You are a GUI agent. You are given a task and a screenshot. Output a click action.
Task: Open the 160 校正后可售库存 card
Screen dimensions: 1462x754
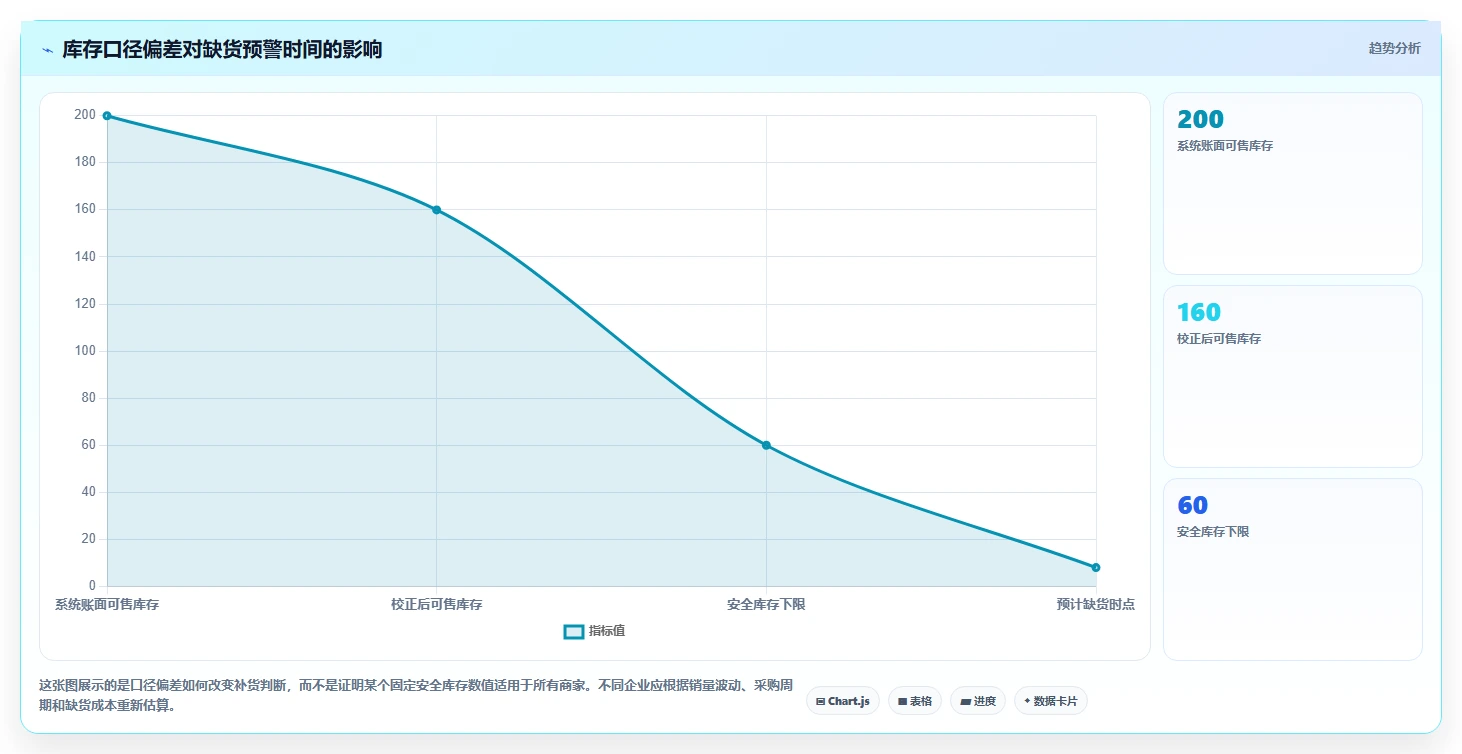1292,376
